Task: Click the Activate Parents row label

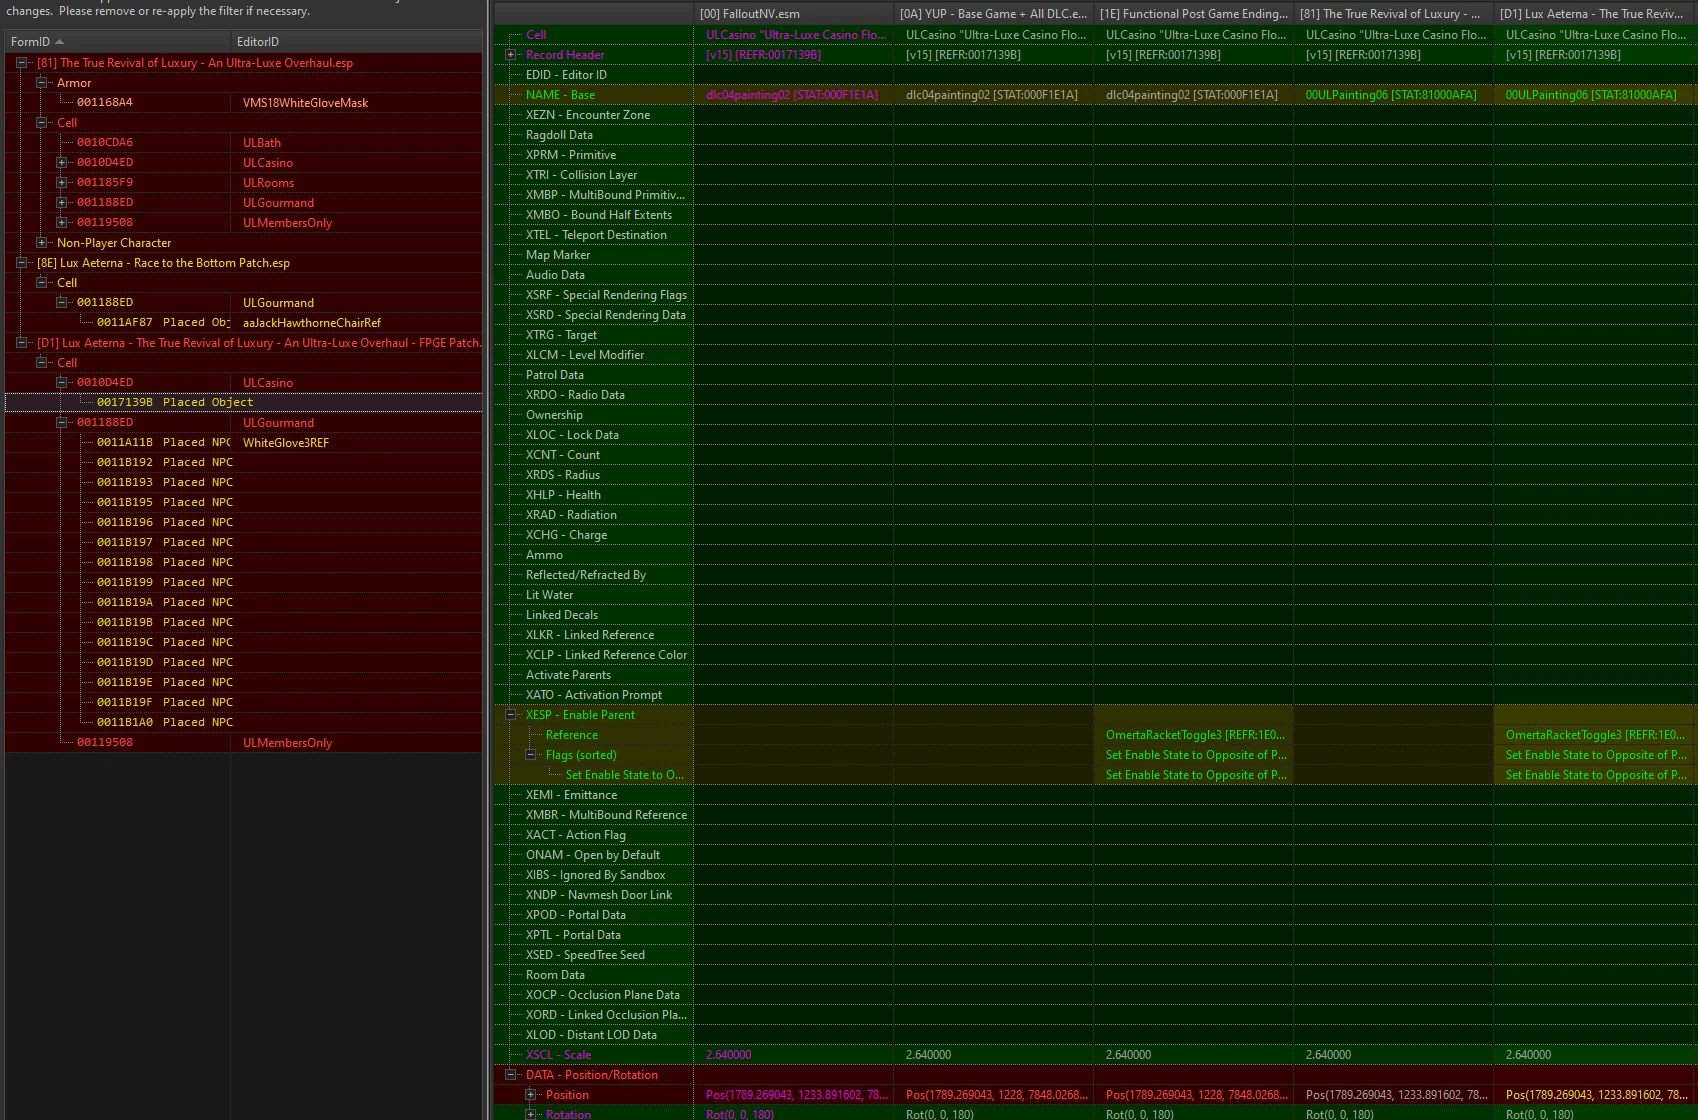Action: 568,675
